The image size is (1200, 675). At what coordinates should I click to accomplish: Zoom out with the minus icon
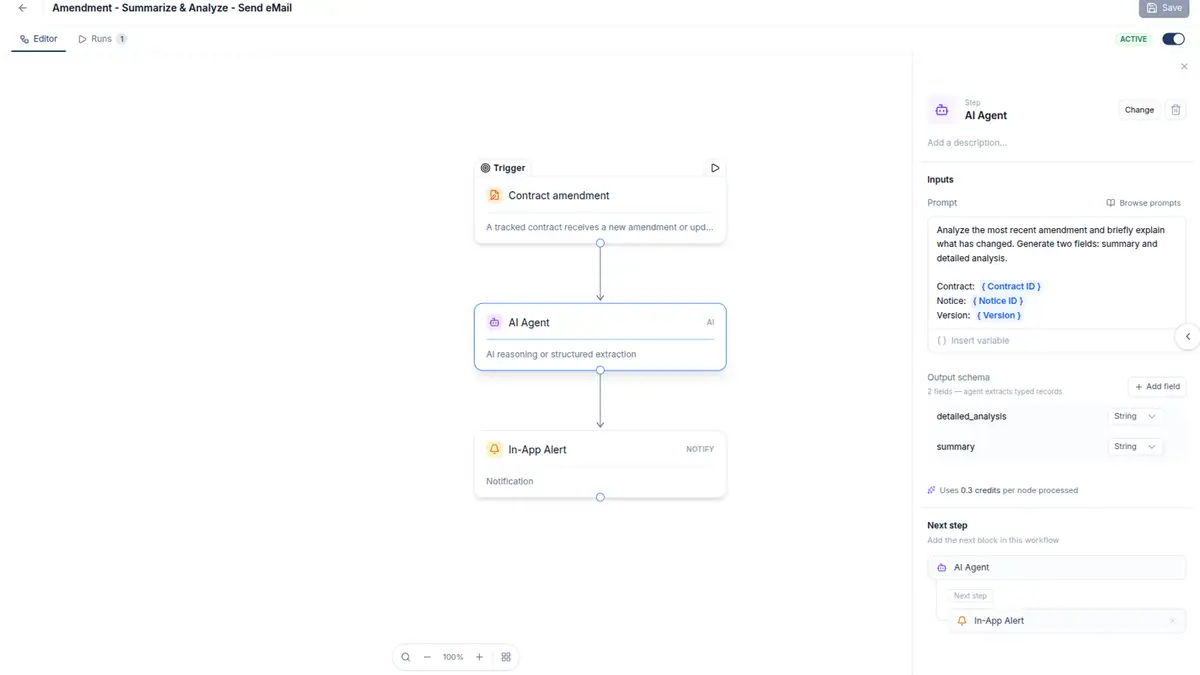(x=427, y=657)
